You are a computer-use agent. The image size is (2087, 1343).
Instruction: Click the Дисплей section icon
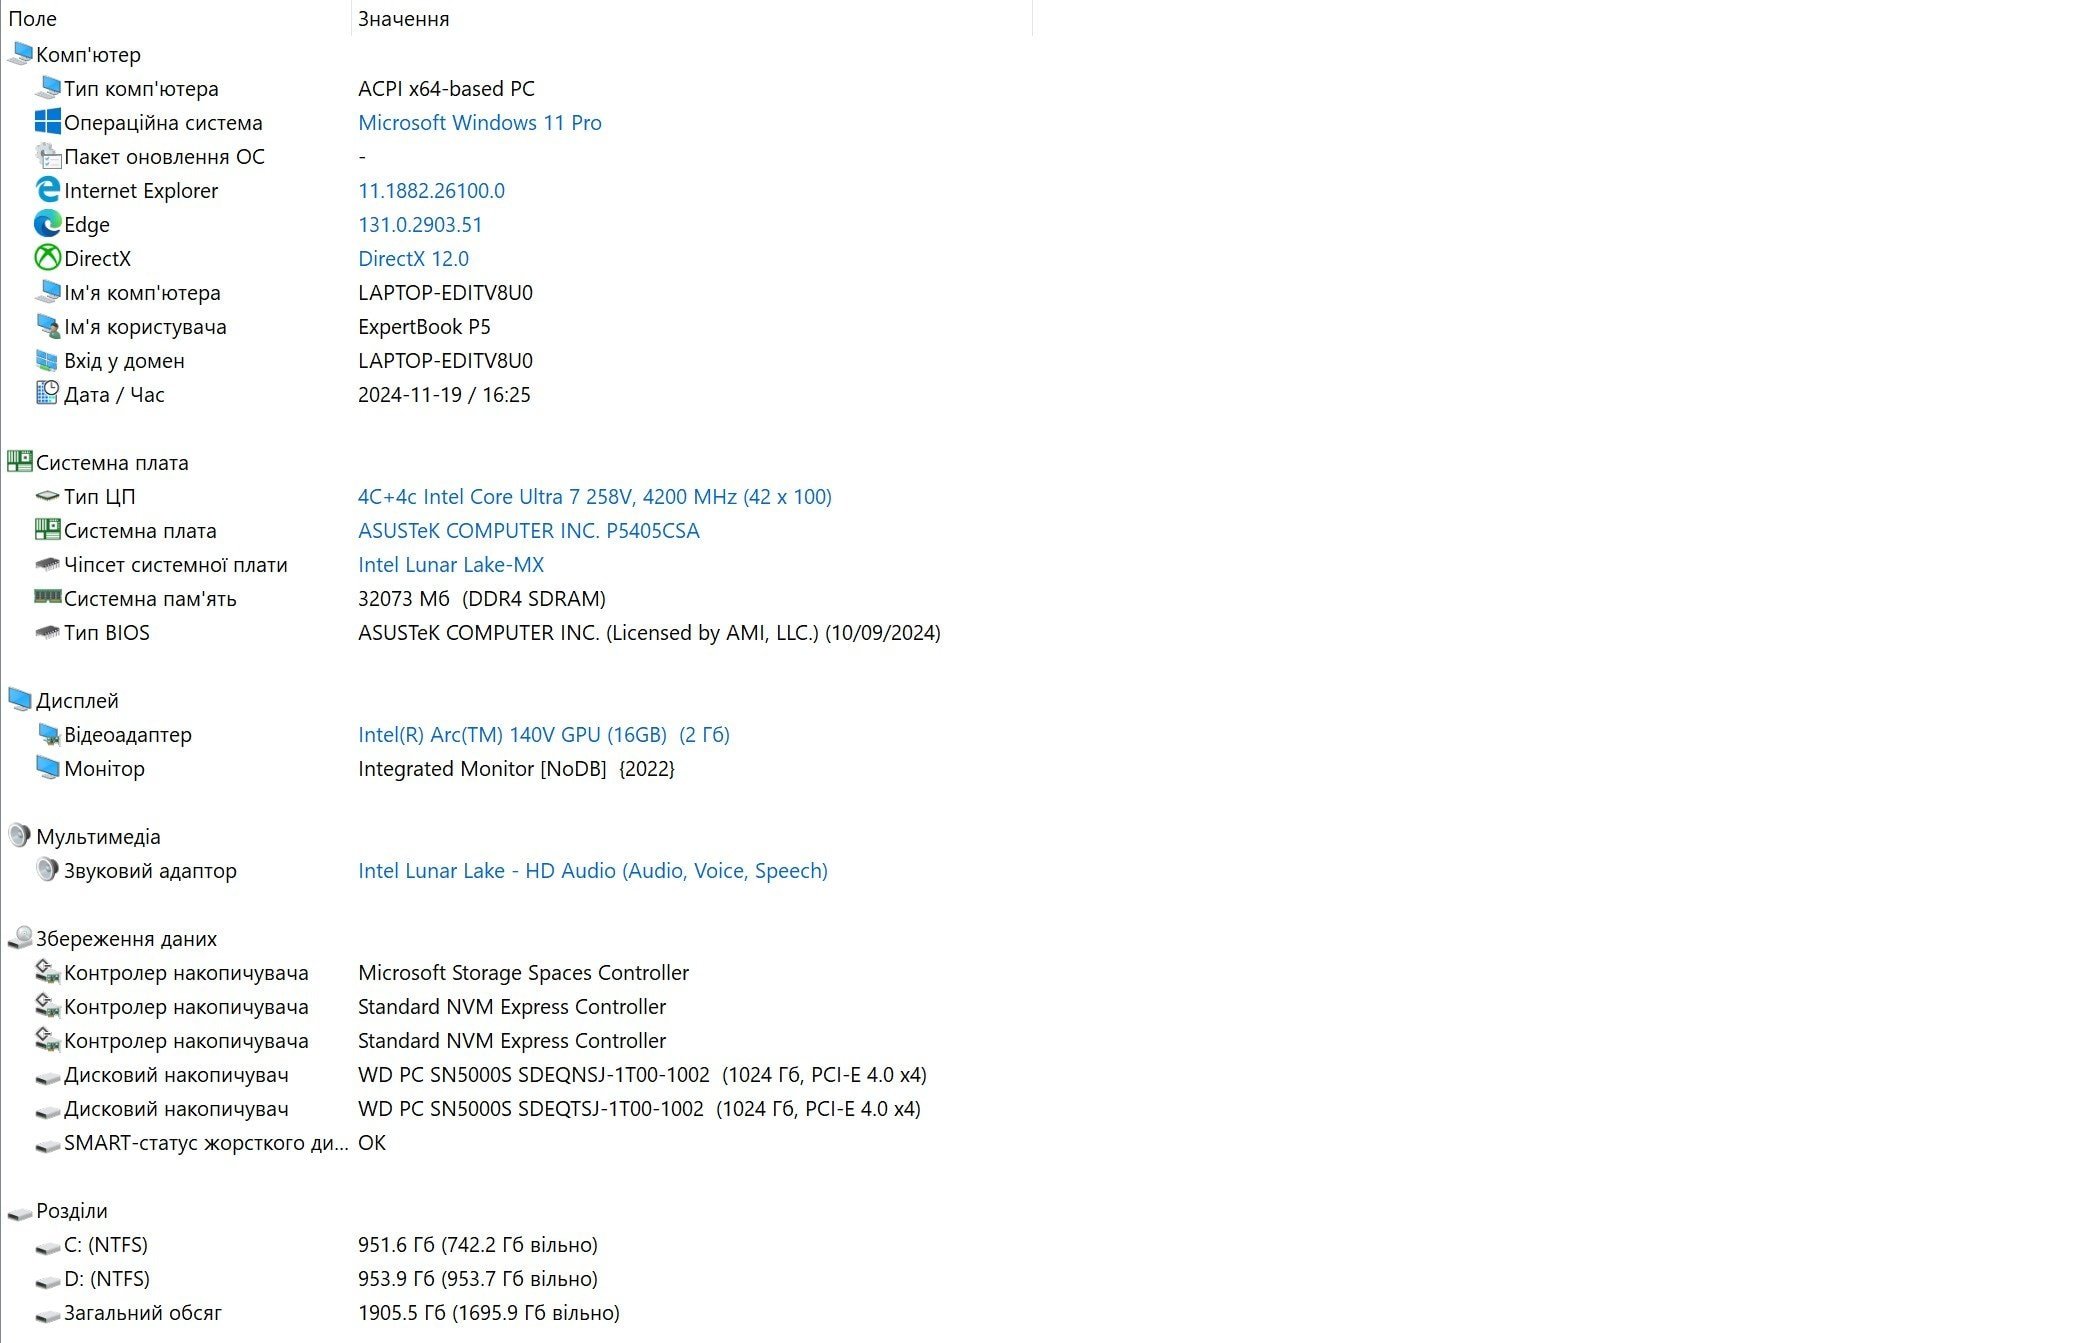click(21, 698)
